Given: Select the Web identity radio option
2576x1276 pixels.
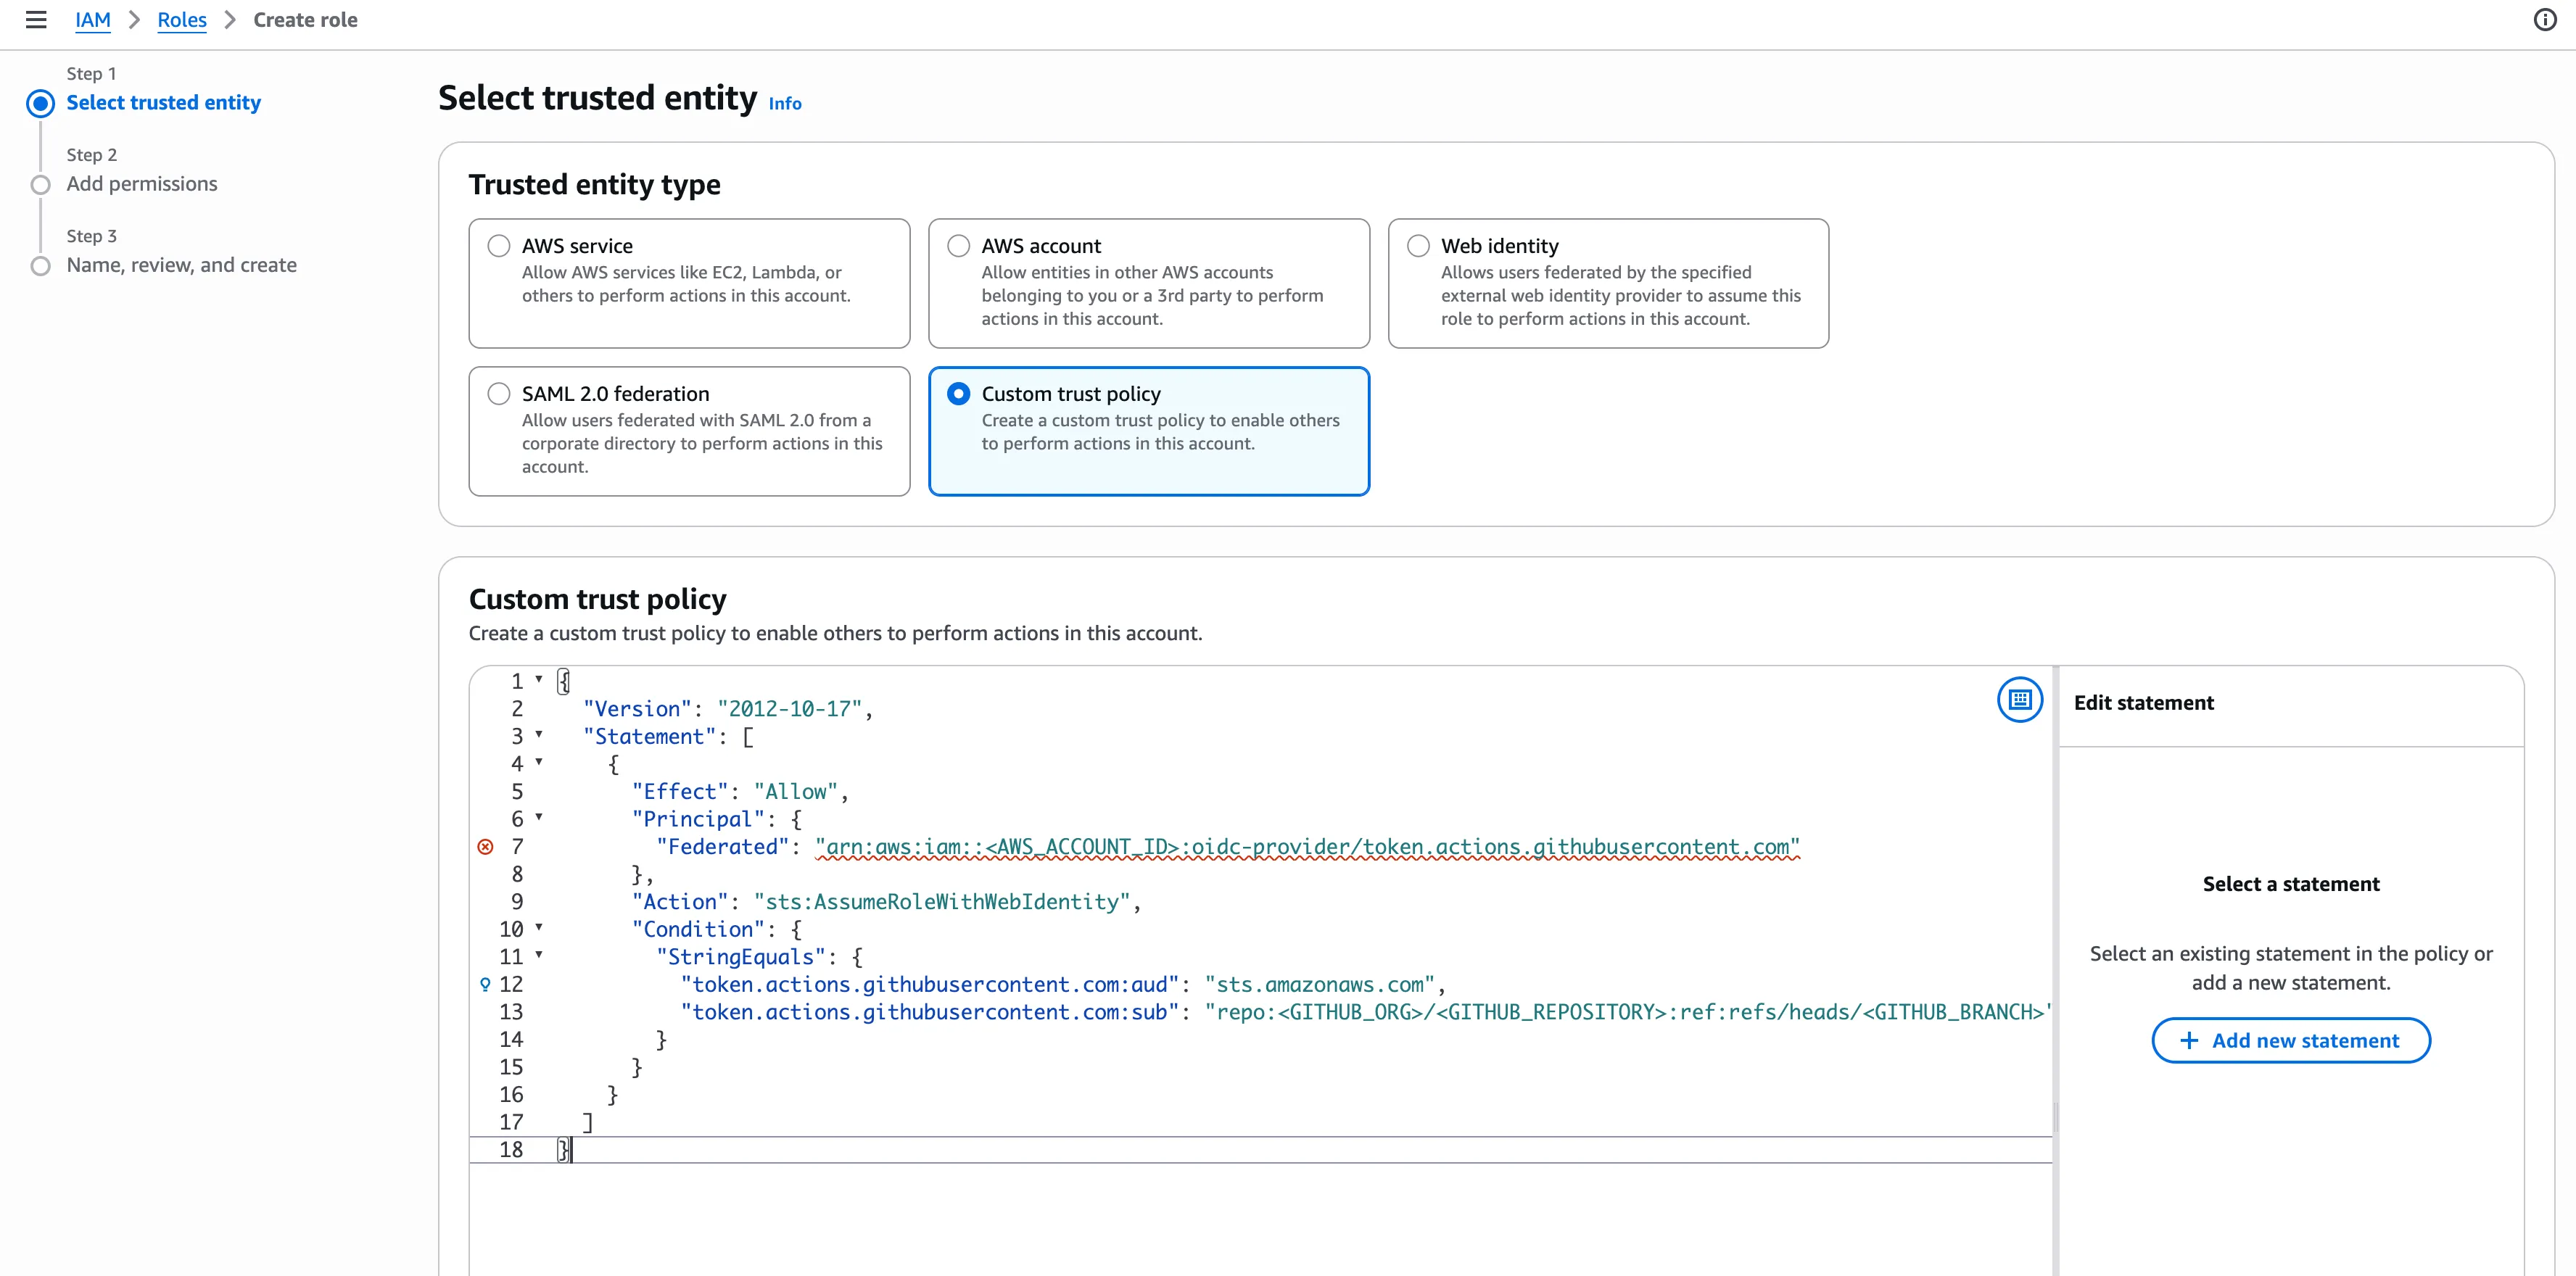Looking at the screenshot, I should point(1418,246).
